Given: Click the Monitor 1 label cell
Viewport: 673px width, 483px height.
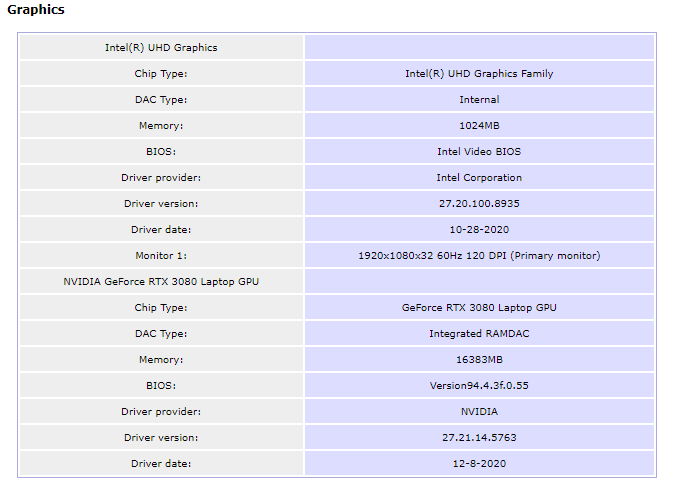Looking at the screenshot, I should [161, 255].
